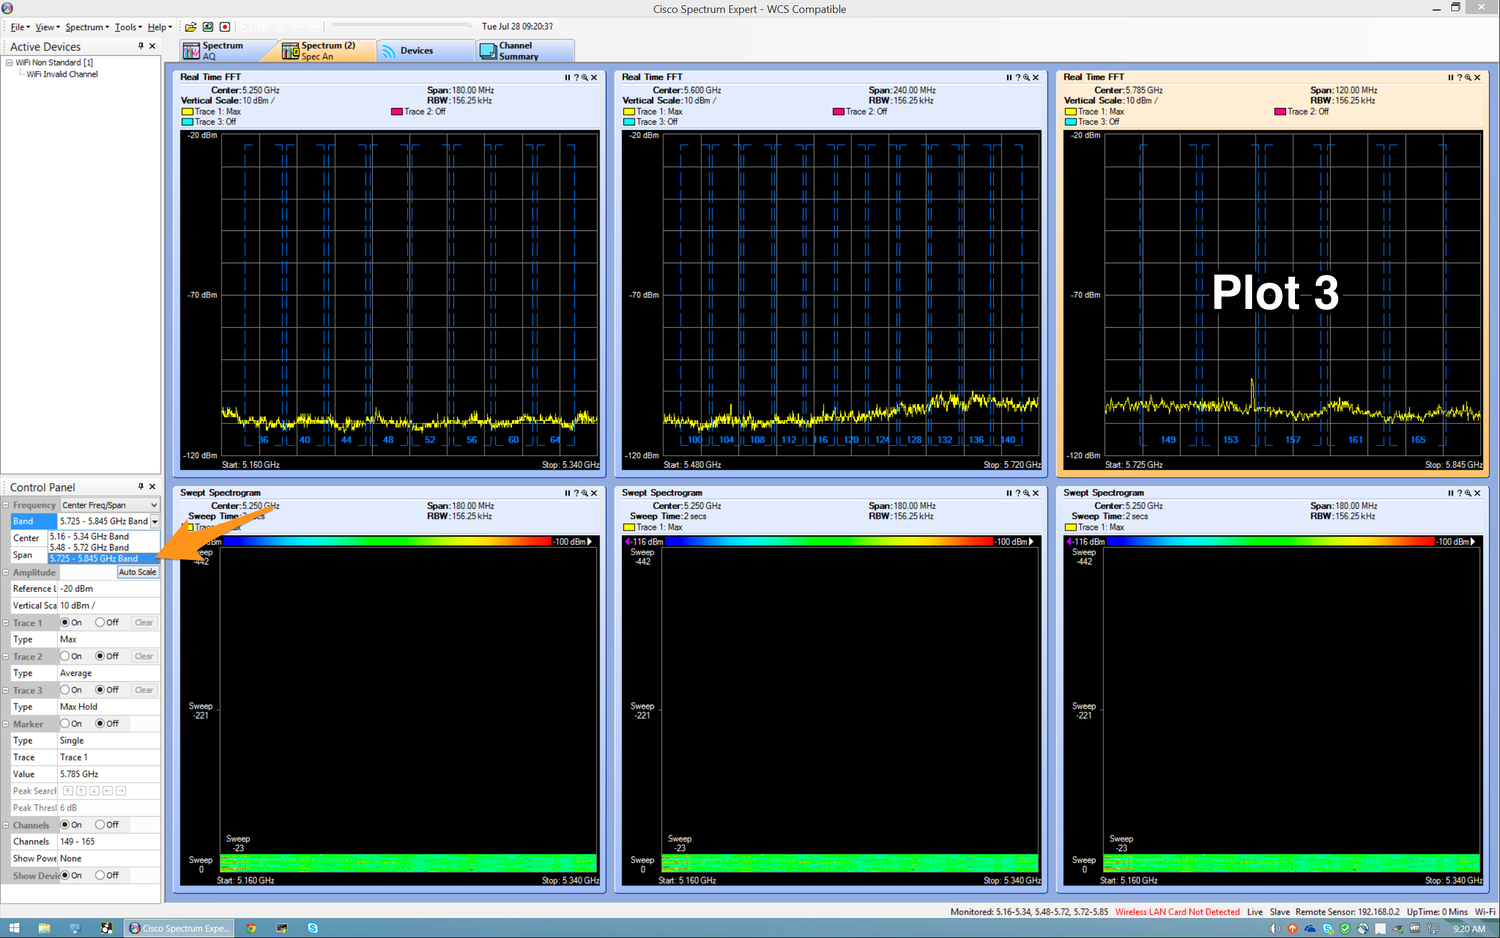
Task: Open File Explorer from the taskbar
Action: click(x=44, y=928)
